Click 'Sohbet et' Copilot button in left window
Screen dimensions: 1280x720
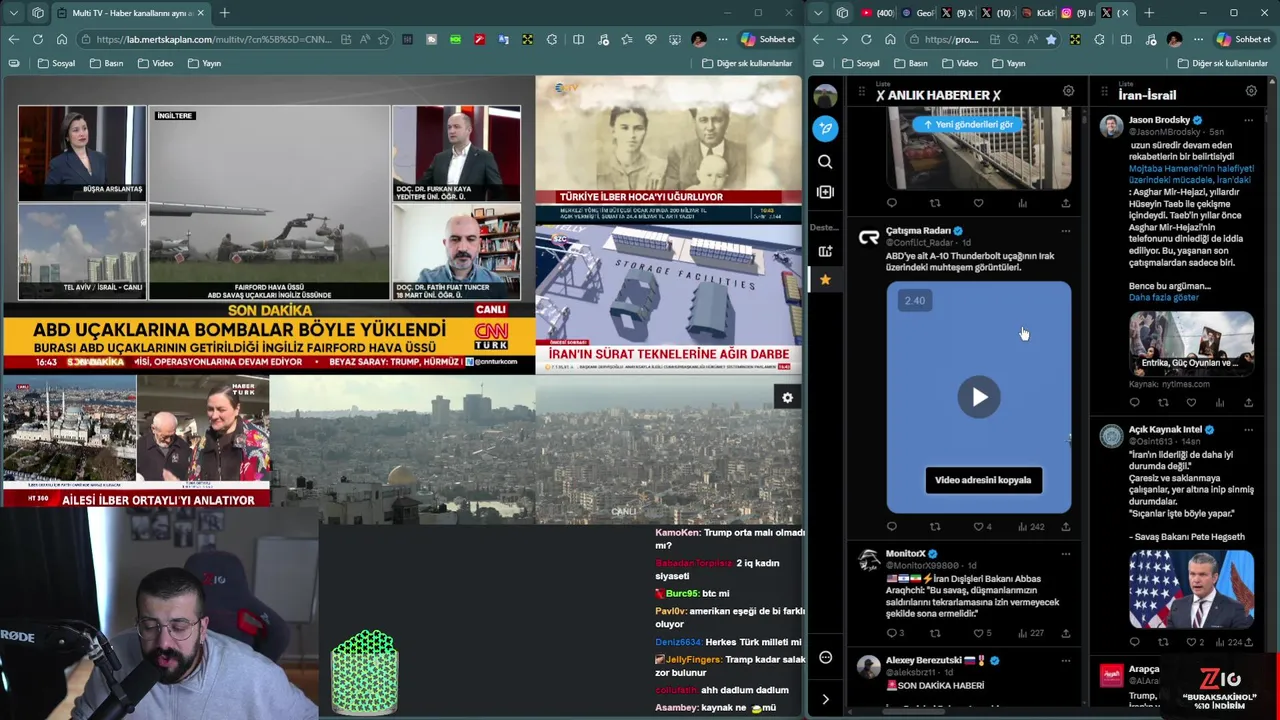coord(768,39)
